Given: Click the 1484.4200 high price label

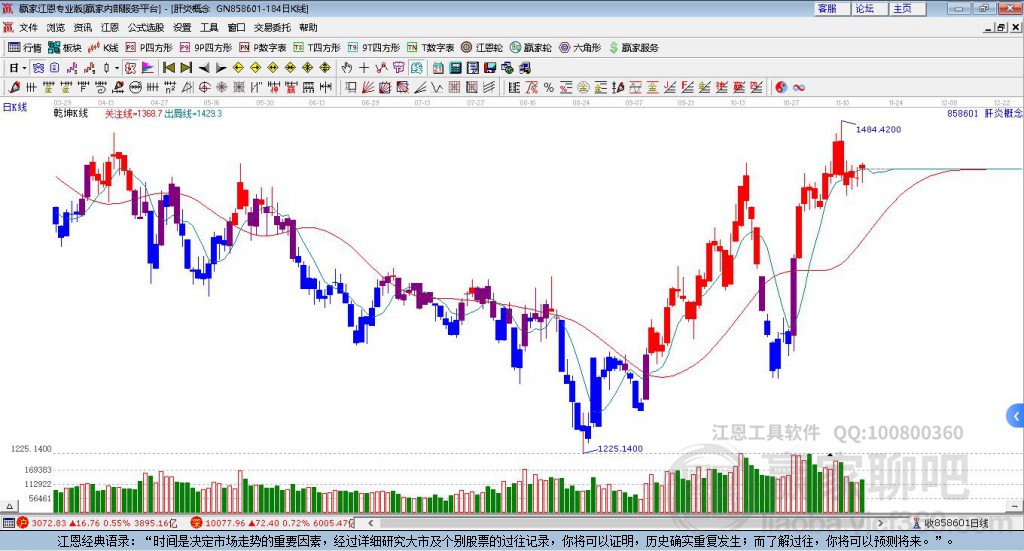Looking at the screenshot, I should click(x=878, y=129).
